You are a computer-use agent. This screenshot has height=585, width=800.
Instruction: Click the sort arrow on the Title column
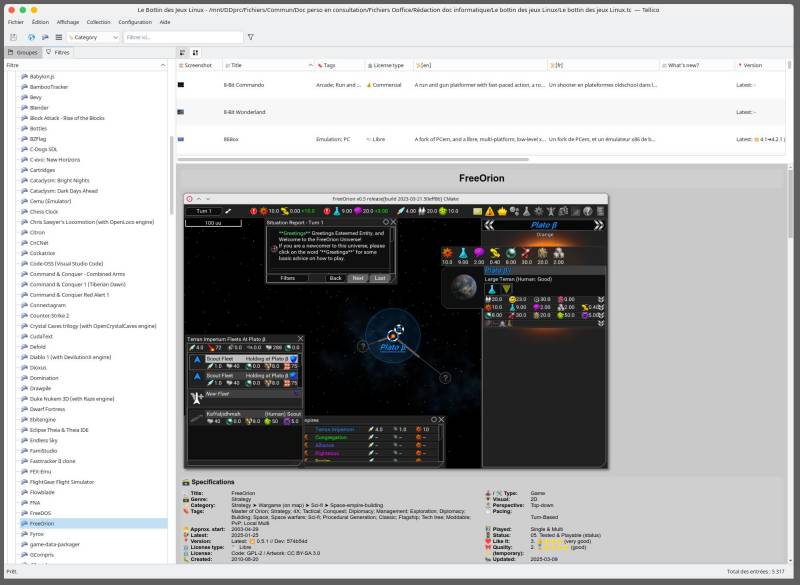coord(311,65)
